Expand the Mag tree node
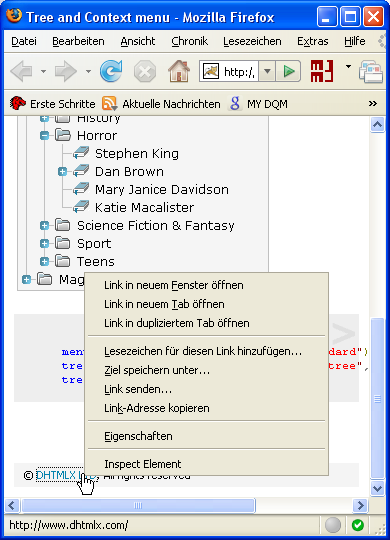Image resolution: width=390 pixels, height=540 pixels. 27,279
